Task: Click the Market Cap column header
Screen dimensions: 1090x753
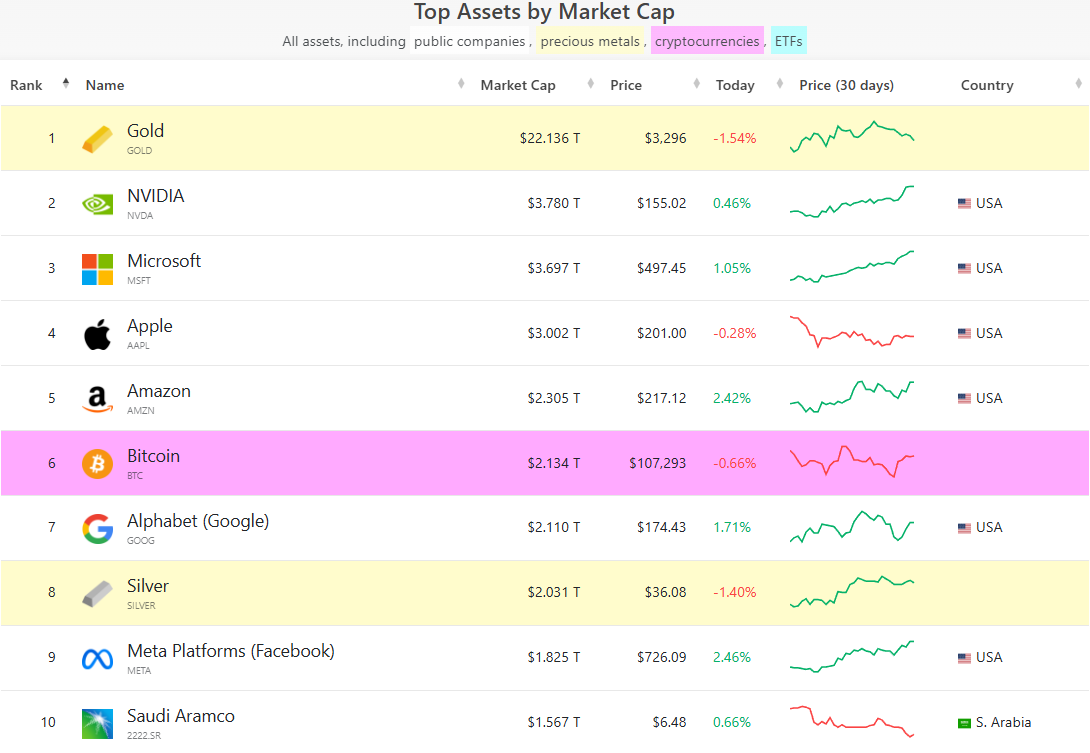Action: pos(518,85)
